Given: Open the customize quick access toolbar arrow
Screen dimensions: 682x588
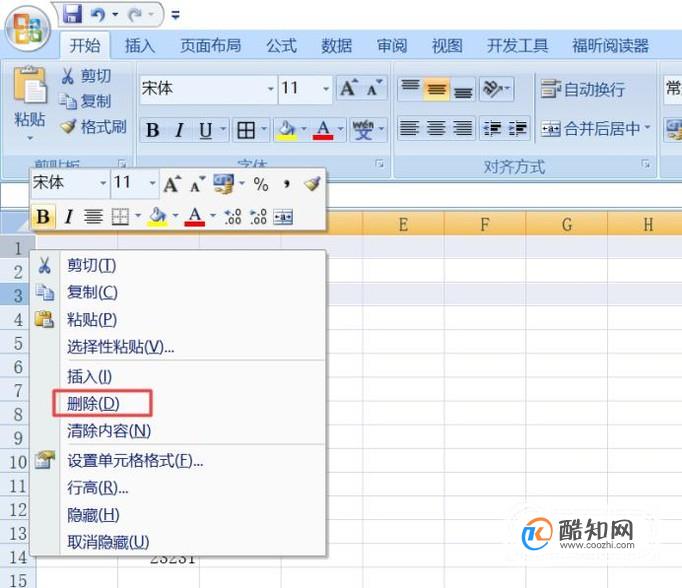Looking at the screenshot, I should coord(175,16).
